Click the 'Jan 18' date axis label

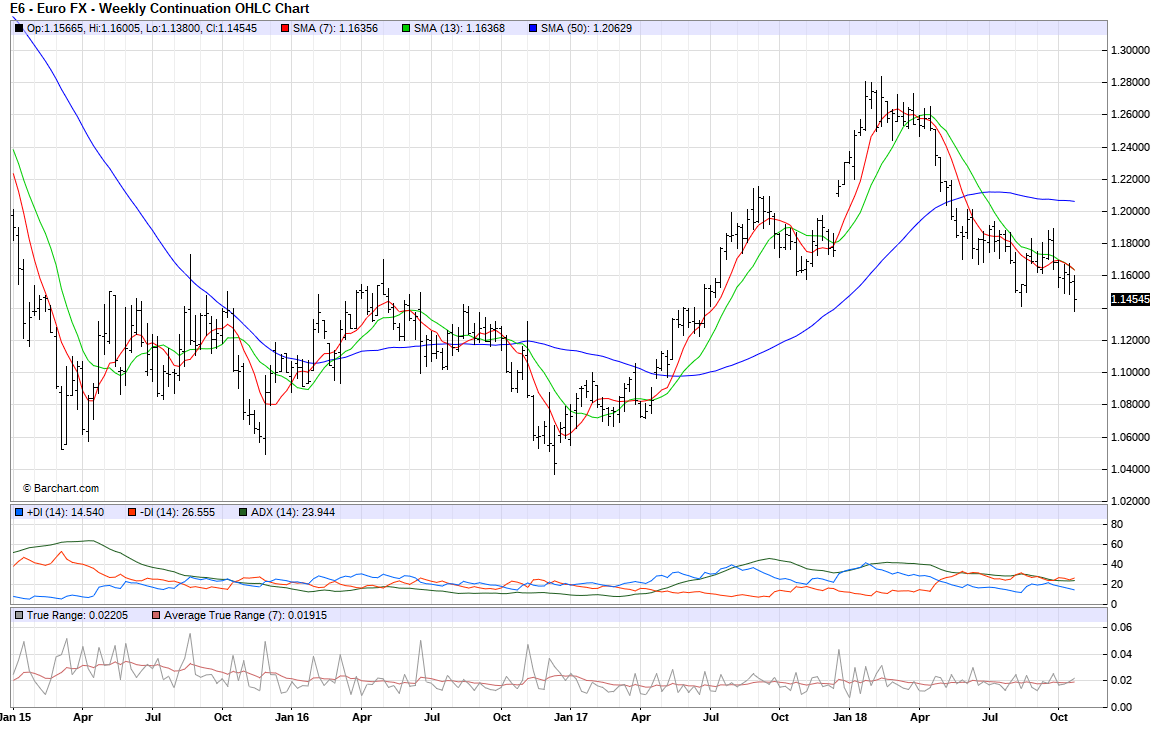[850, 717]
